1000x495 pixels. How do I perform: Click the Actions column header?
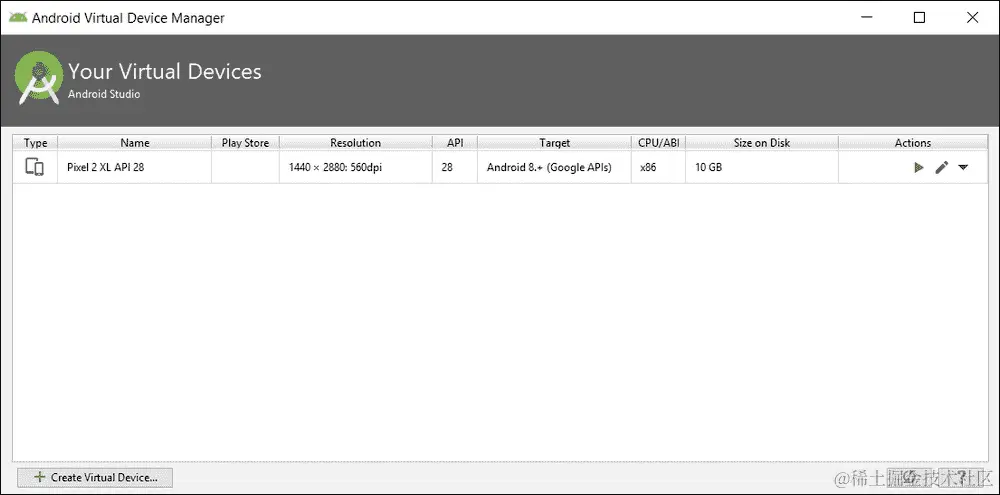tap(913, 143)
